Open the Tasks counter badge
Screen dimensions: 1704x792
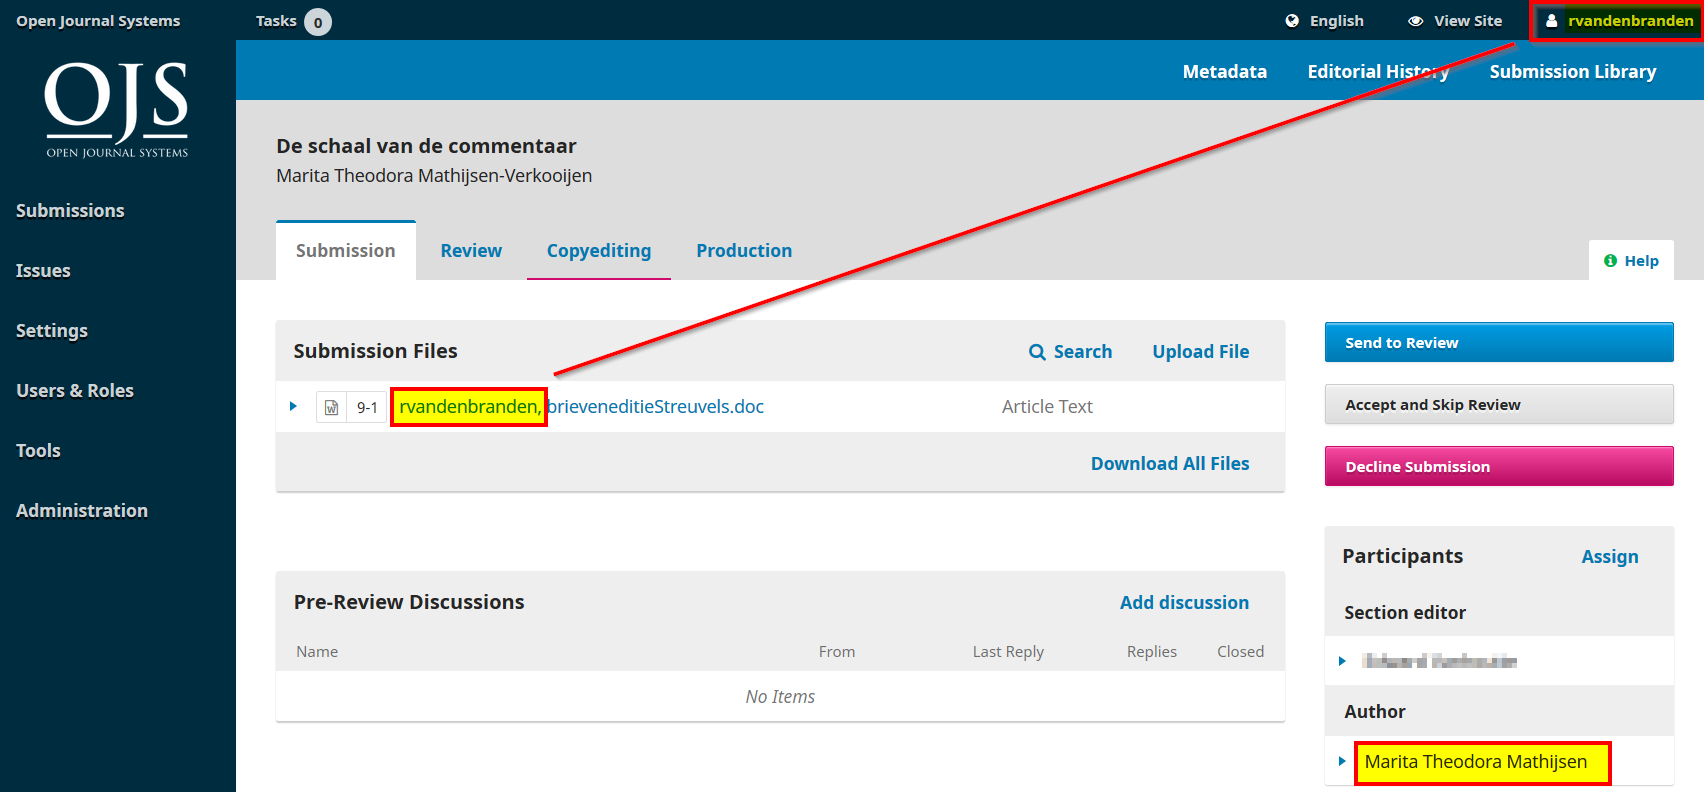pyautogui.click(x=318, y=22)
